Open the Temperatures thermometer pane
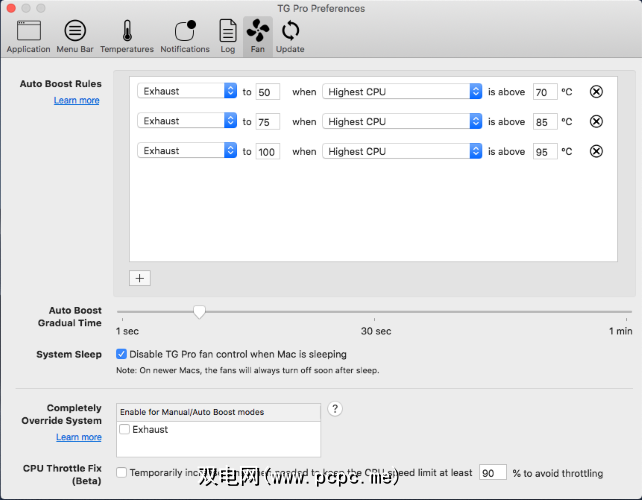The height and width of the screenshot is (500, 642). tap(127, 36)
